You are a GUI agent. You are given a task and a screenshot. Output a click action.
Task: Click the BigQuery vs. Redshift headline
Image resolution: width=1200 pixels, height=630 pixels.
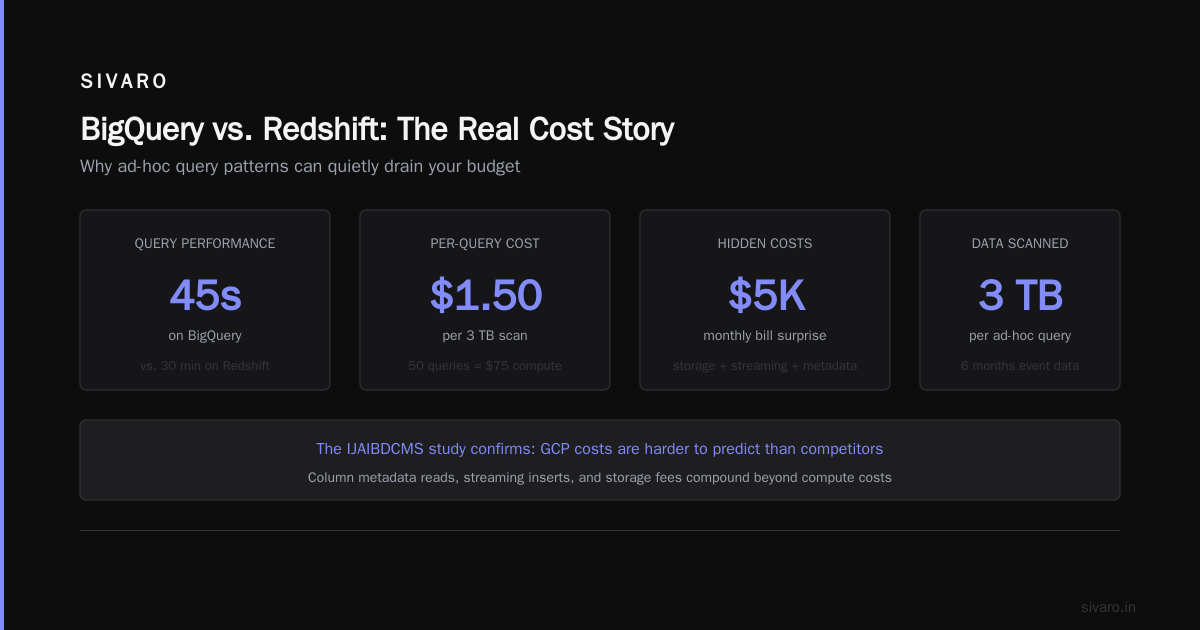tap(377, 129)
